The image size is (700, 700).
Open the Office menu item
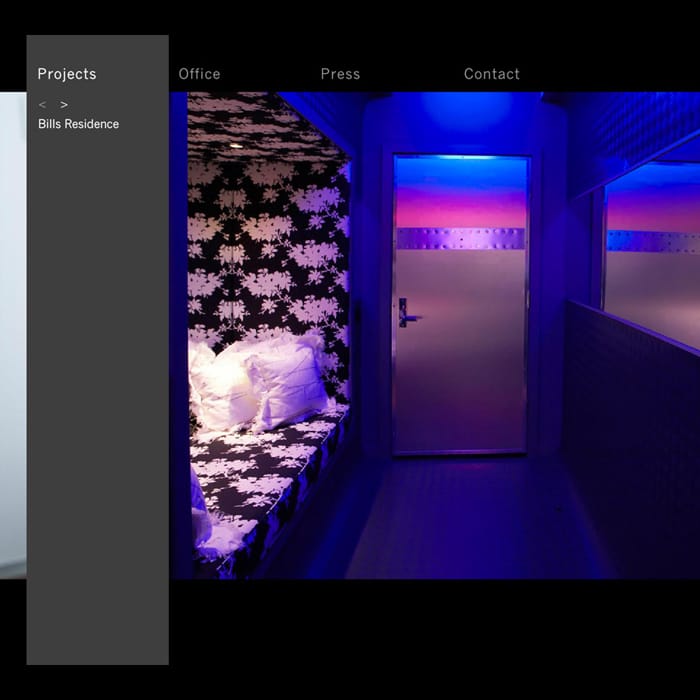coord(200,74)
